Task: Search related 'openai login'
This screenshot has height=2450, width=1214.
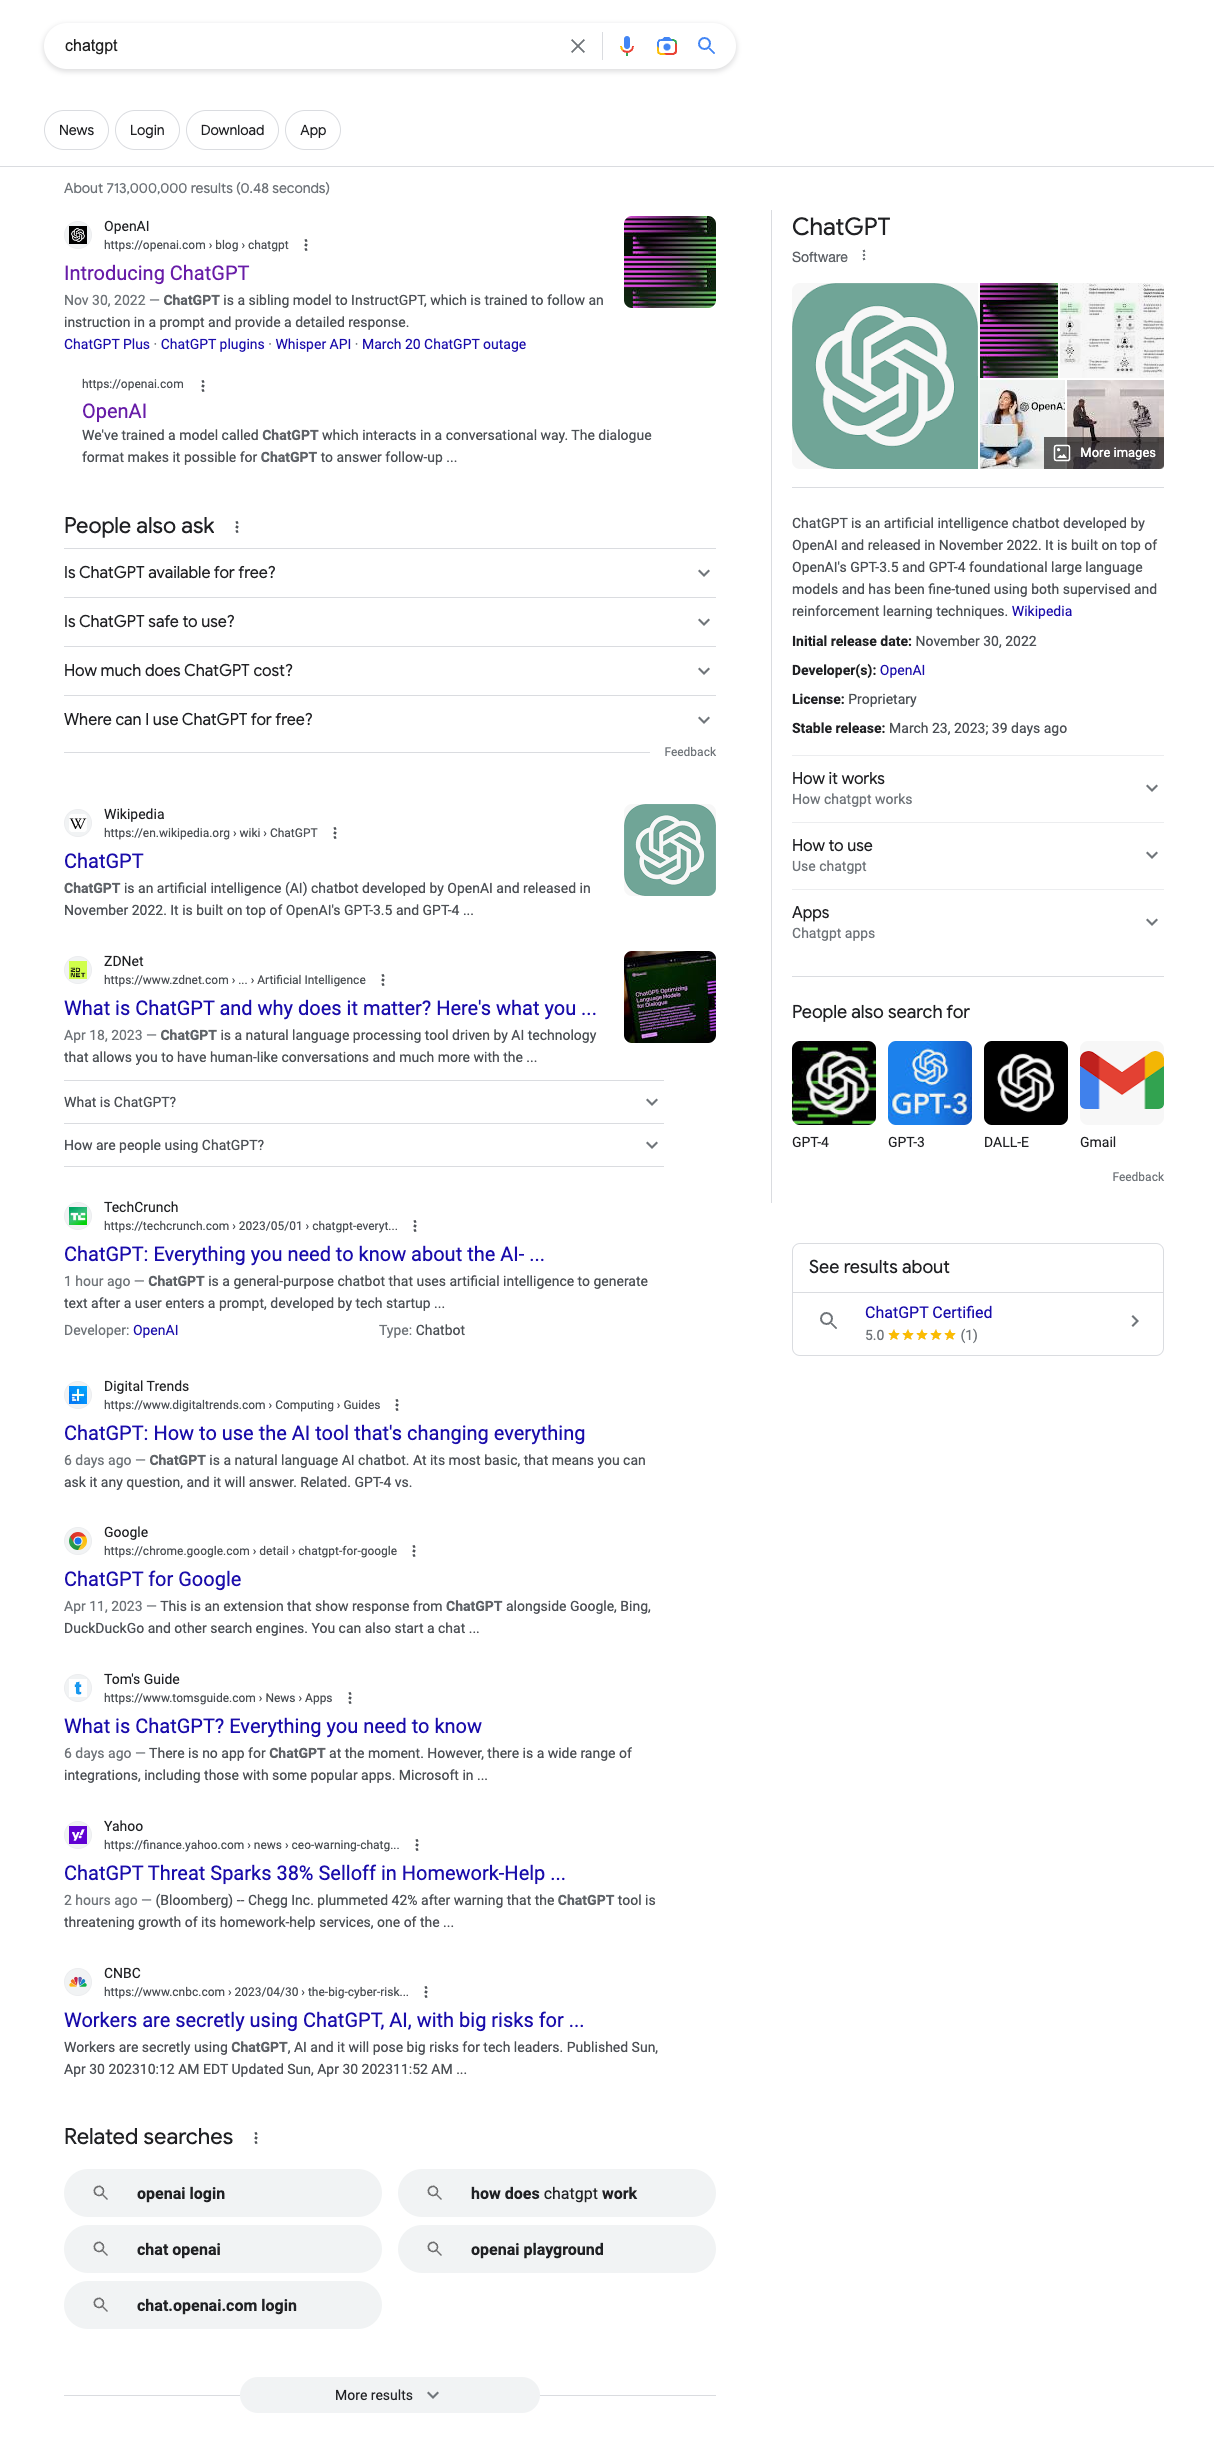Action: point(223,2193)
